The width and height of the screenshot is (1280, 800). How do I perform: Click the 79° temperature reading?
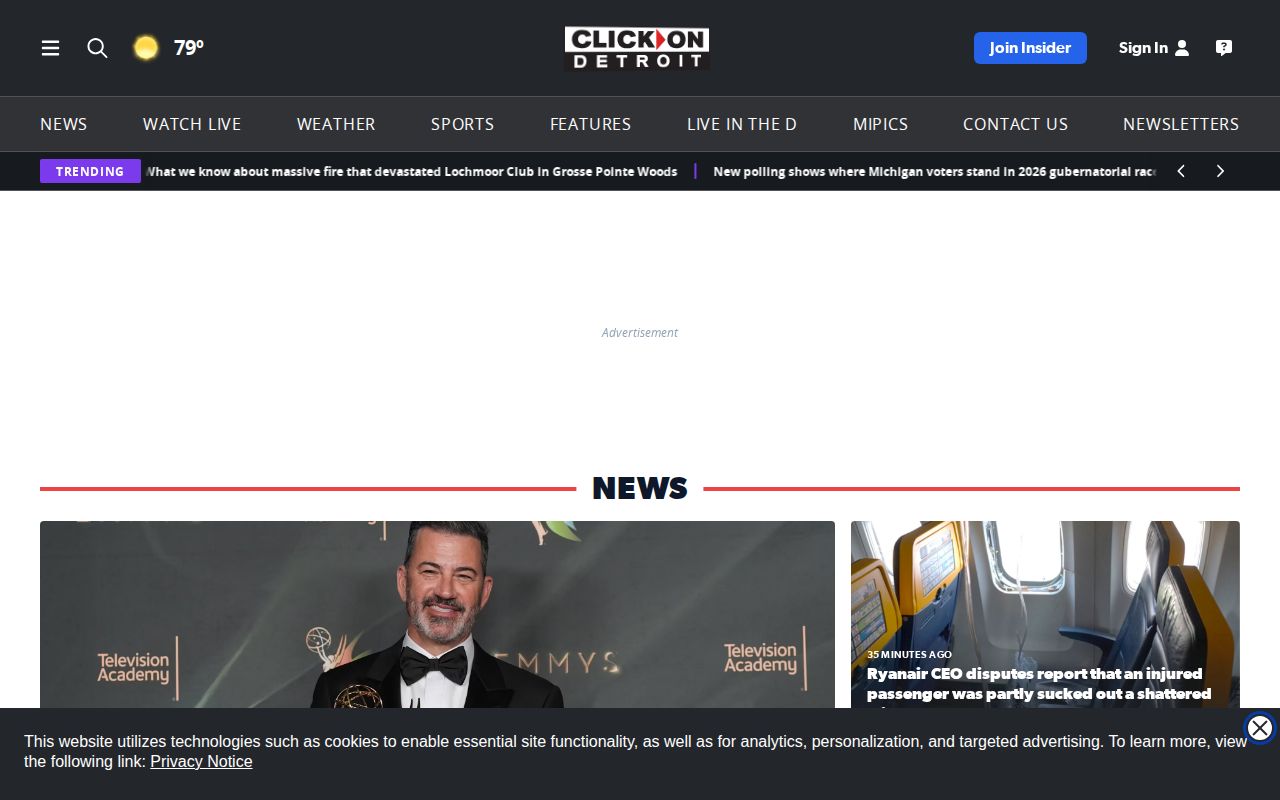(x=189, y=48)
